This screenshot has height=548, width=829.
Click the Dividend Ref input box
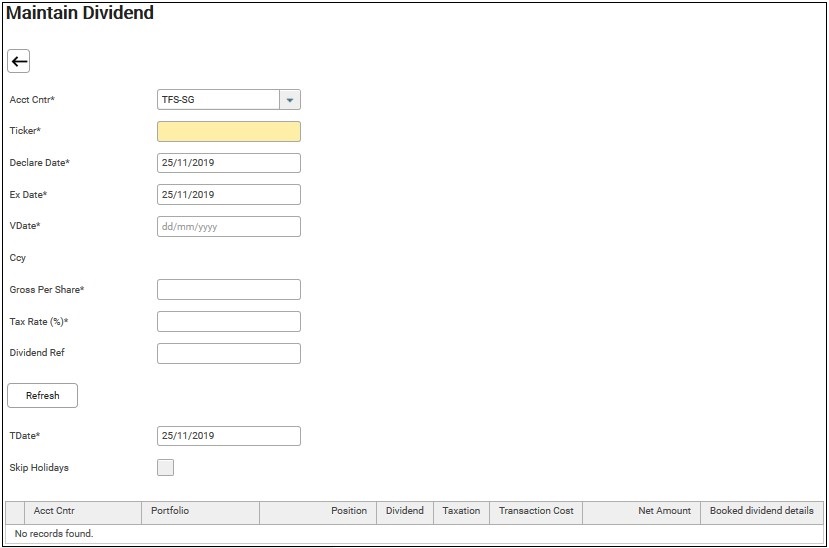tap(229, 353)
